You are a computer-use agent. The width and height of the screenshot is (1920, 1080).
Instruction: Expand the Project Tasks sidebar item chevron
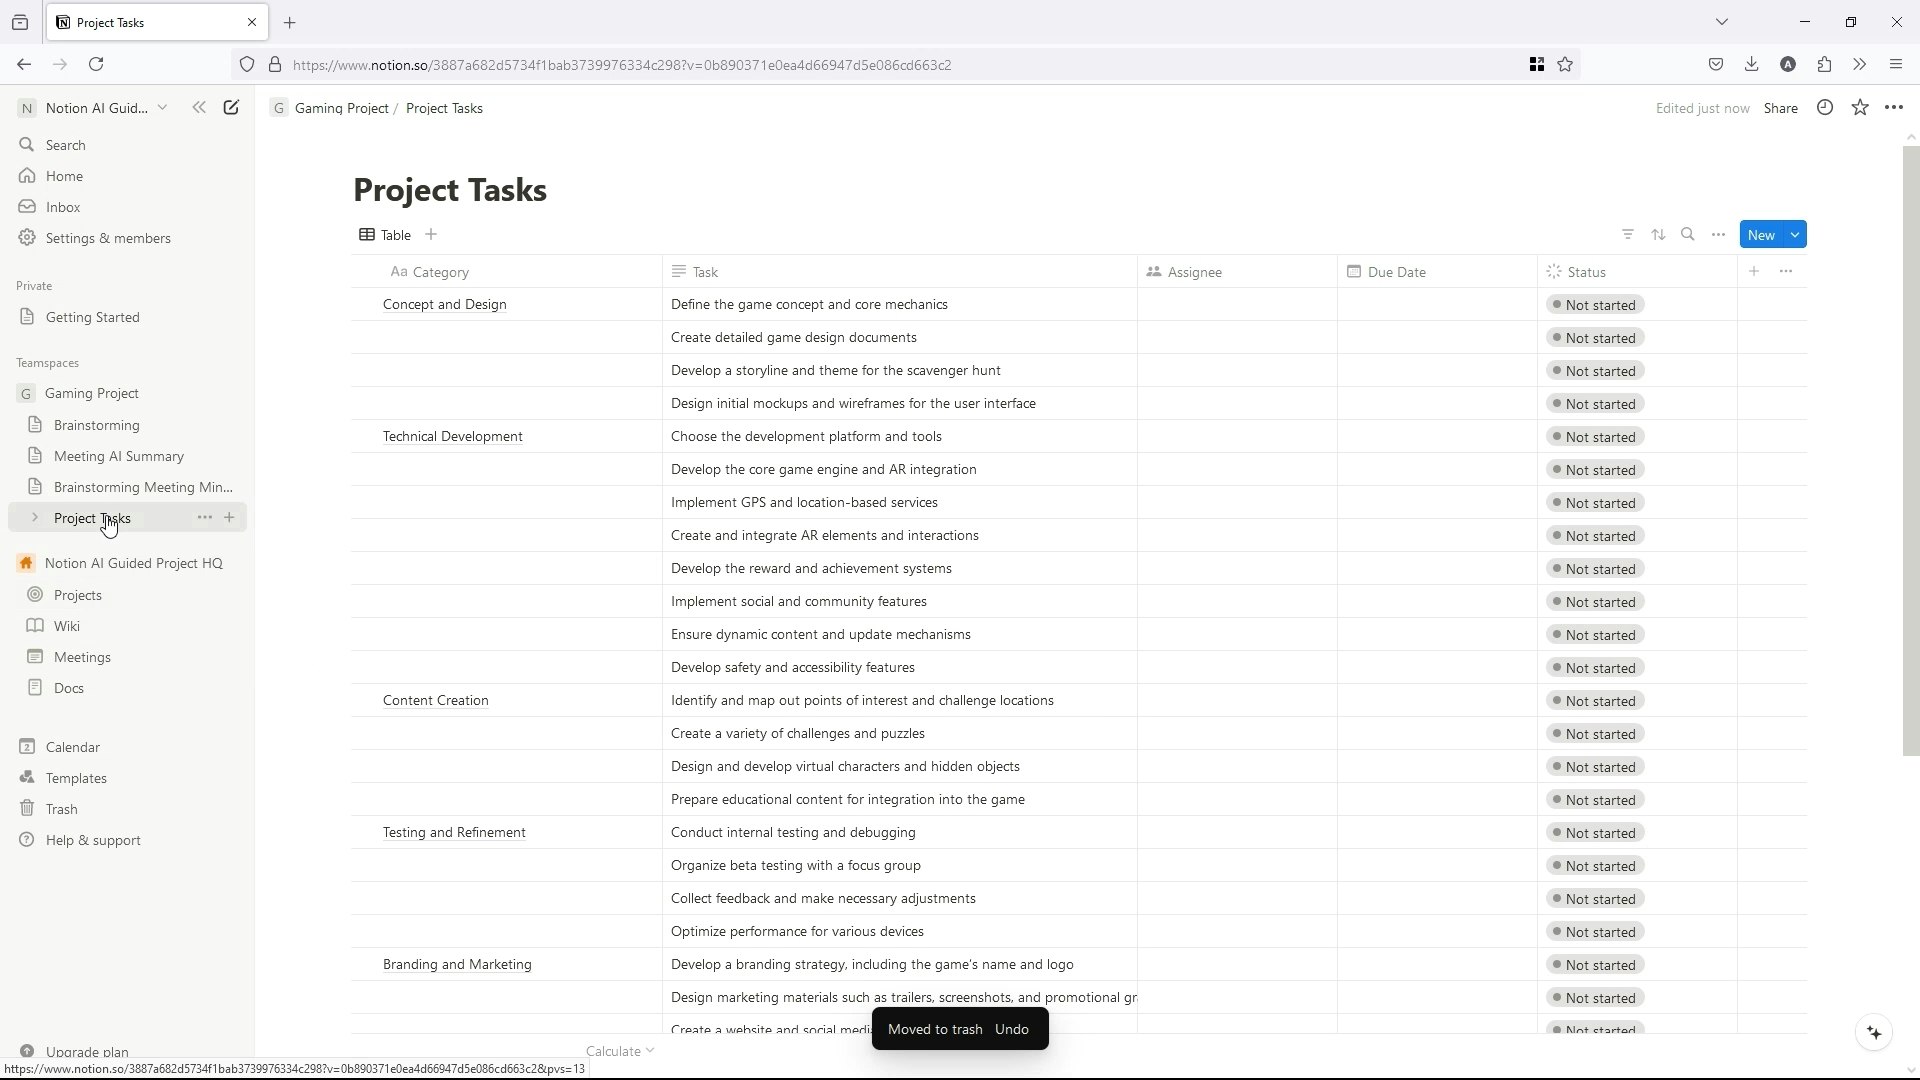pyautogui.click(x=35, y=518)
